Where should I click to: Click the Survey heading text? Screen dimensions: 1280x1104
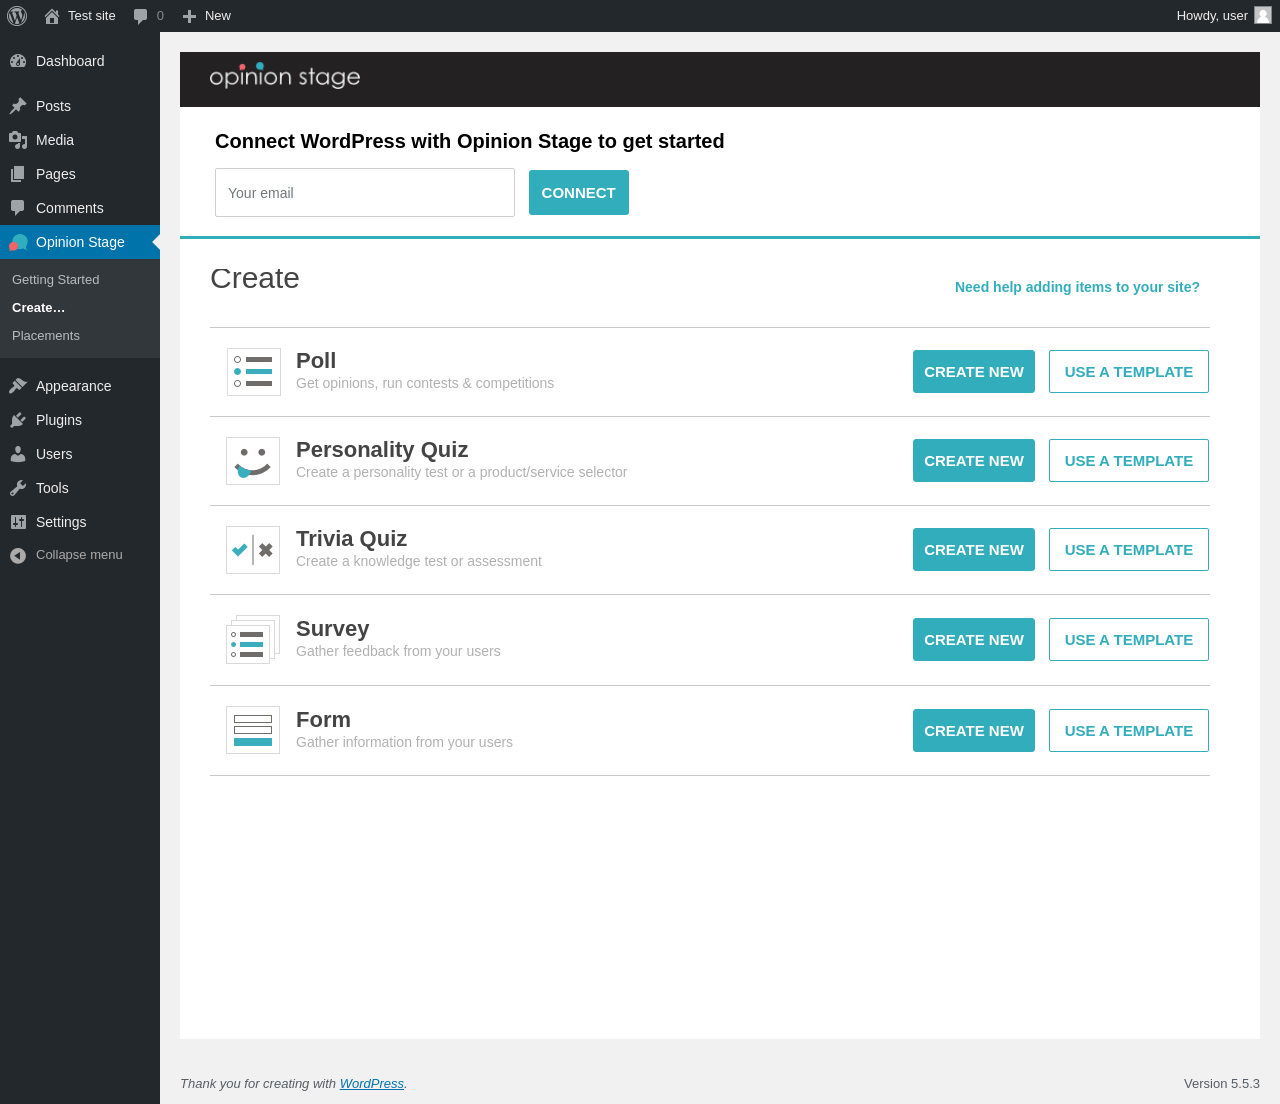333,629
